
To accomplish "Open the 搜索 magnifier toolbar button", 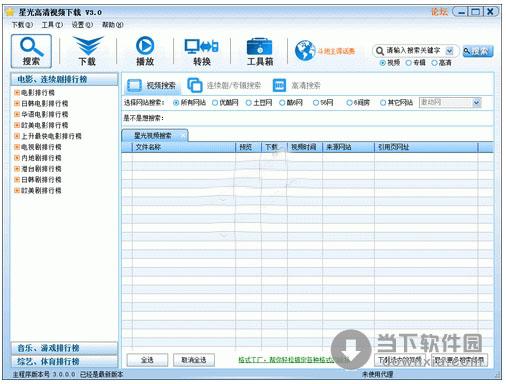I will pyautogui.click(x=31, y=51).
